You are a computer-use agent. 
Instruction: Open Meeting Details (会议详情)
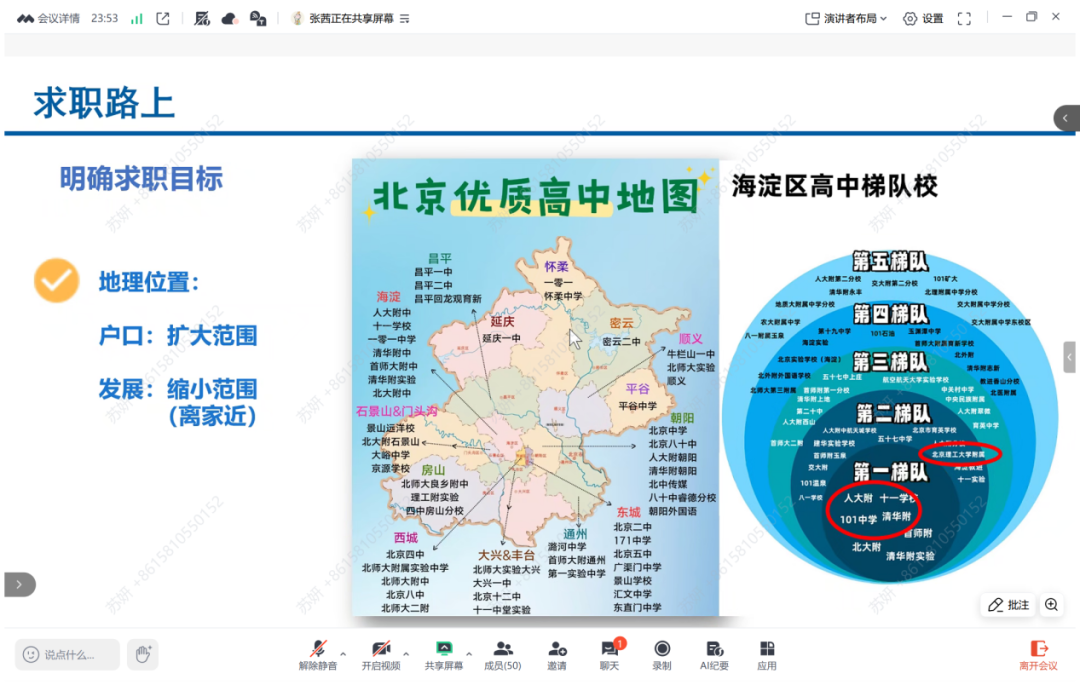click(x=54, y=18)
